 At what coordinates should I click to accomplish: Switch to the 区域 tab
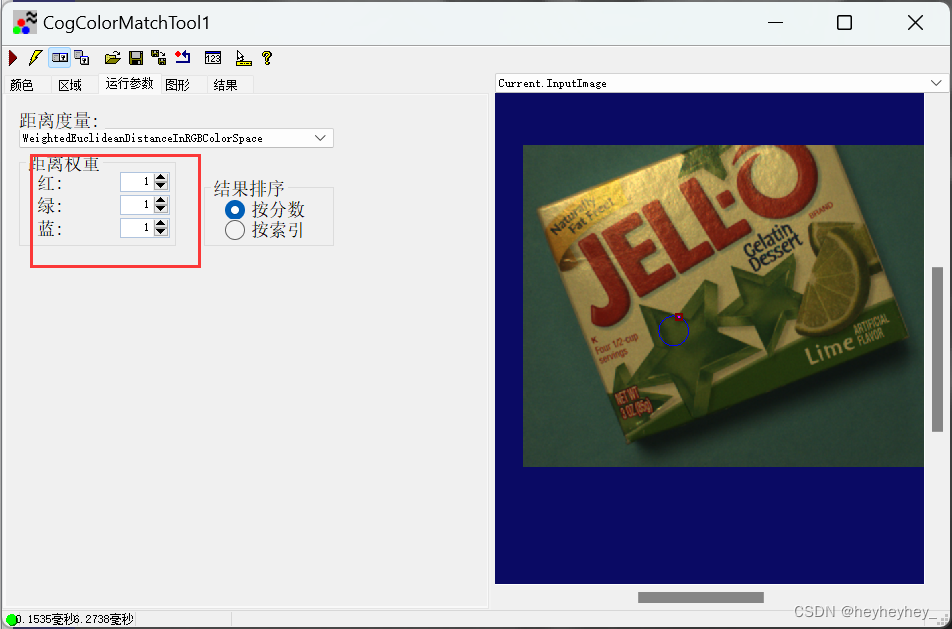(70, 85)
